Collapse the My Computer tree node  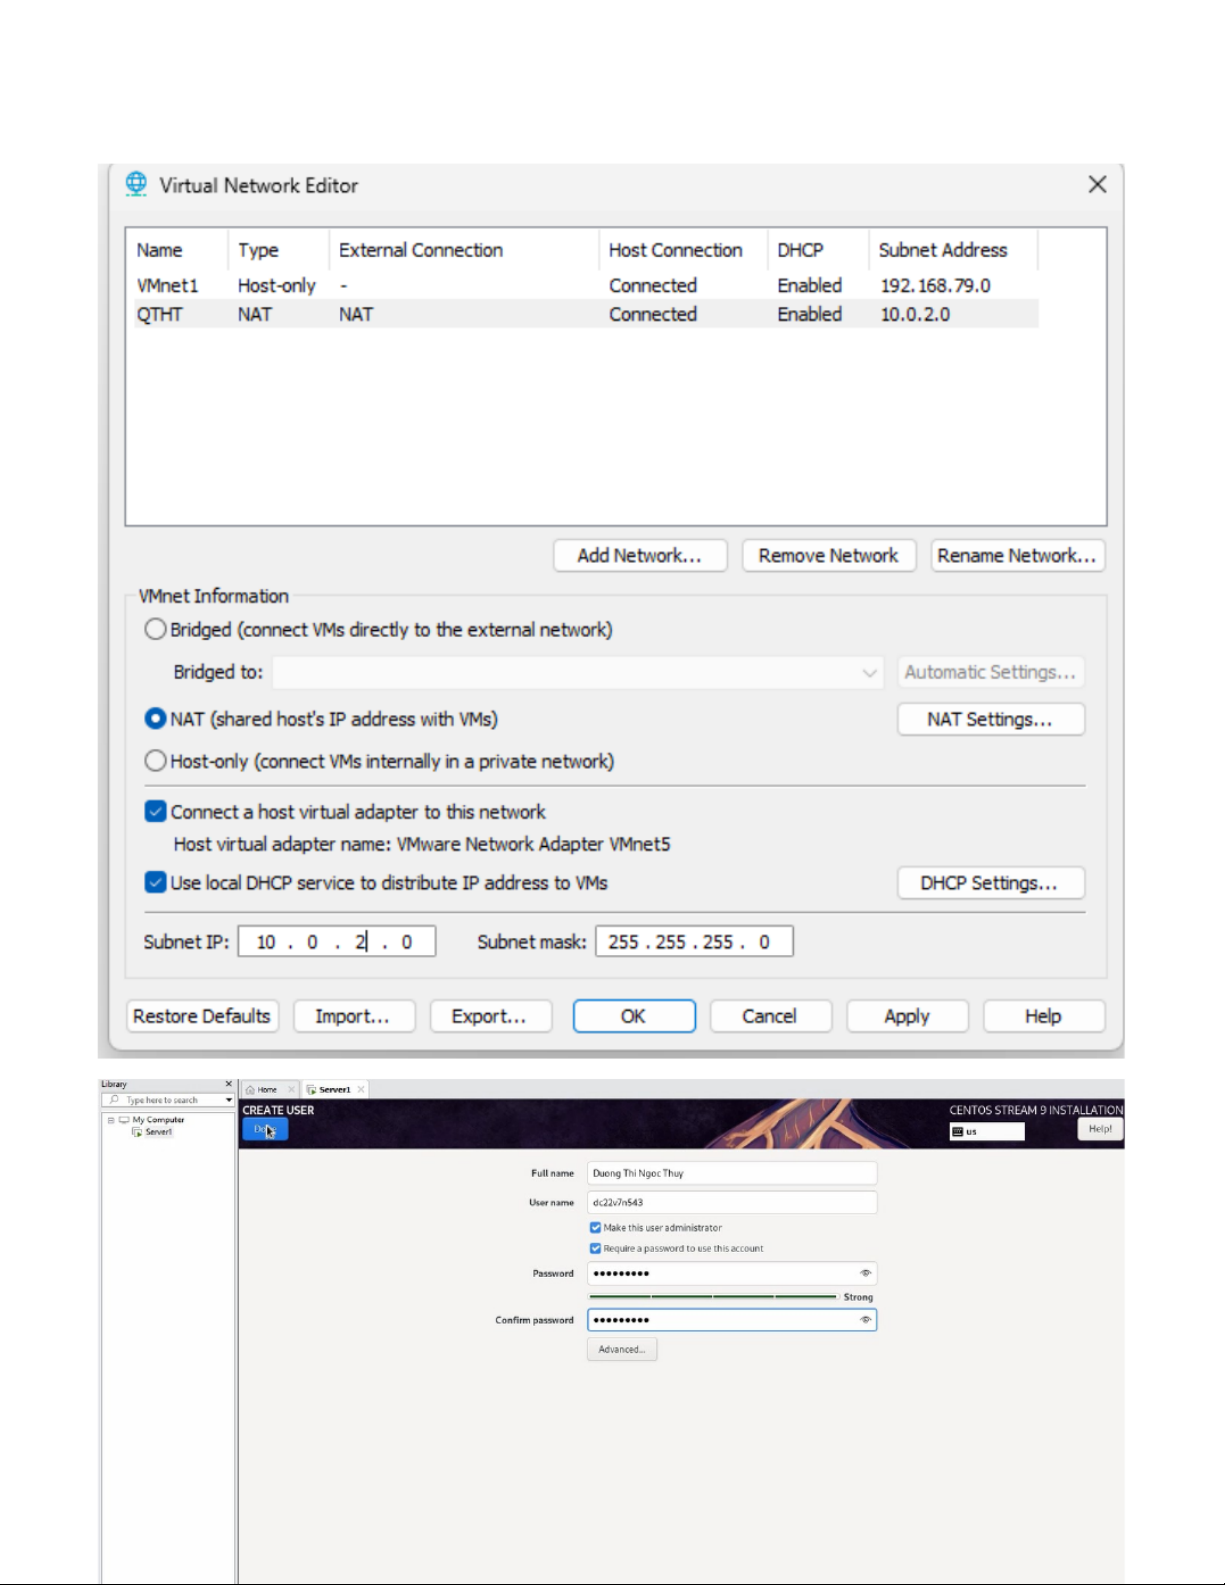tap(111, 1120)
